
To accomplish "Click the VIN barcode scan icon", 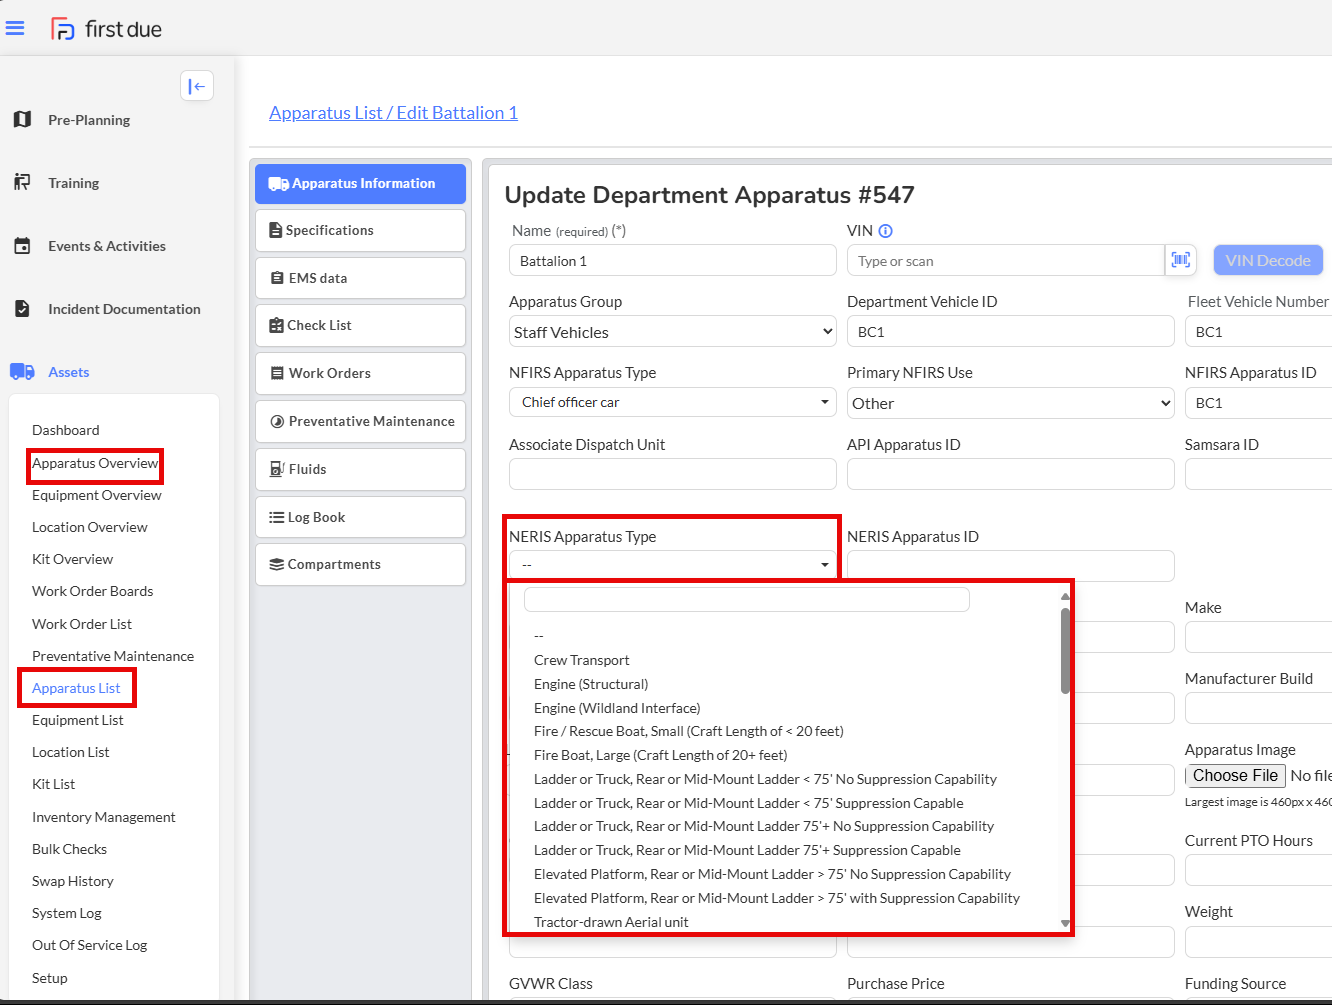I will pos(1180,260).
